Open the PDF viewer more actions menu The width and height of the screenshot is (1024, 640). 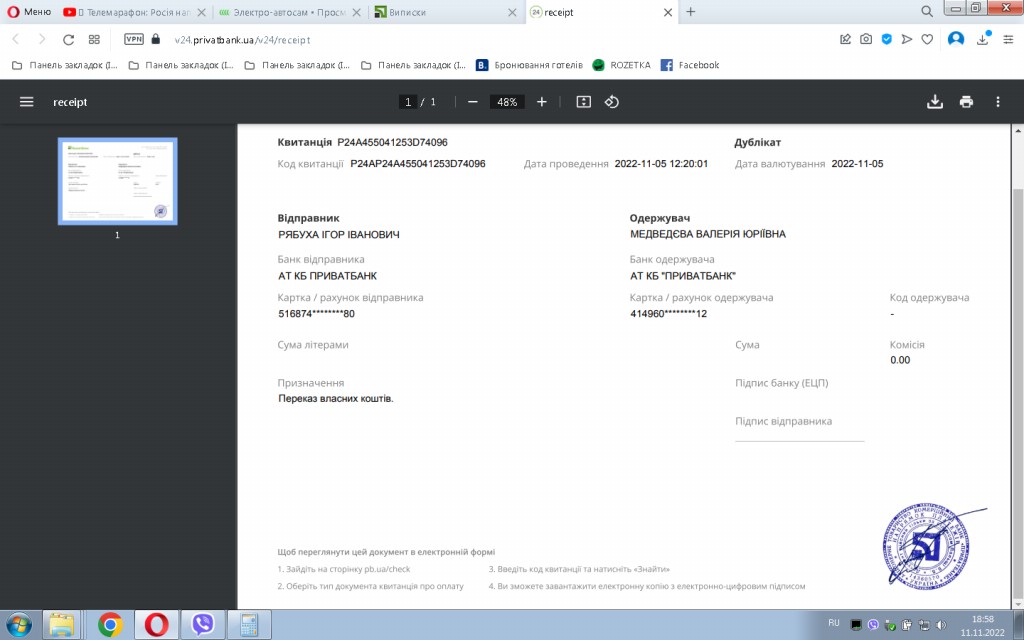pyautogui.click(x=997, y=102)
